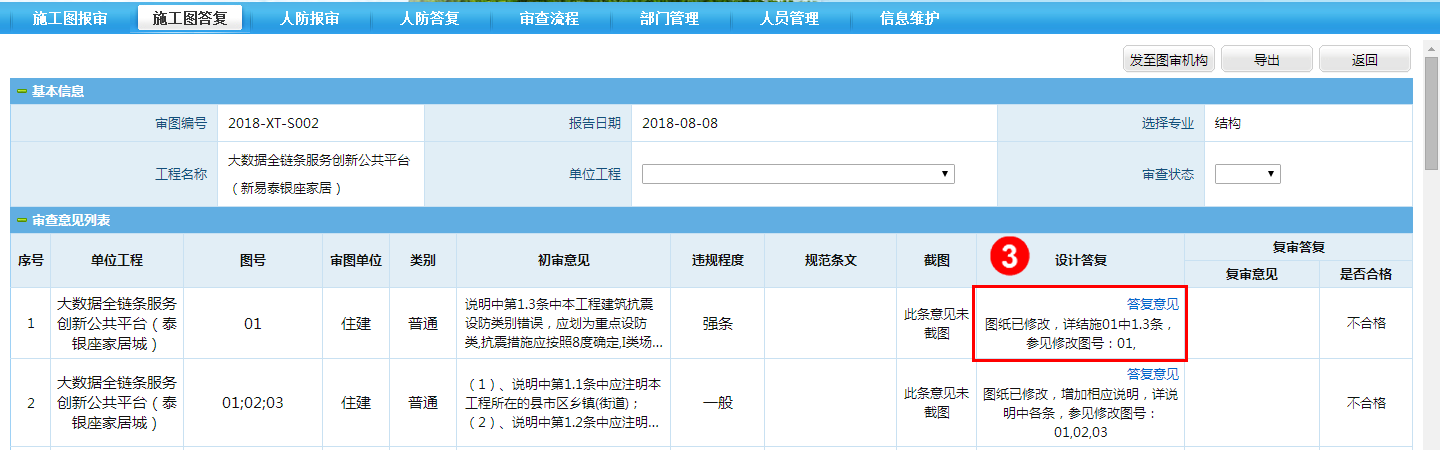Click the scrollbar up arrow
This screenshot has width=1440, height=450.
1431,47
